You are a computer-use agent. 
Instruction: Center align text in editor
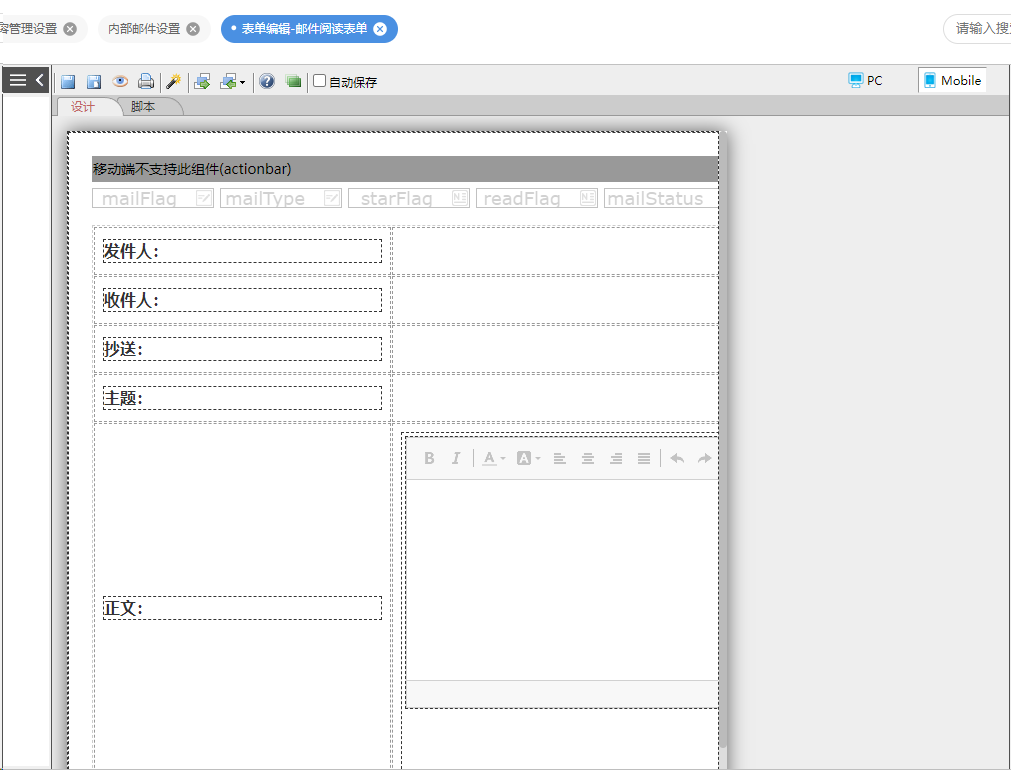(588, 459)
